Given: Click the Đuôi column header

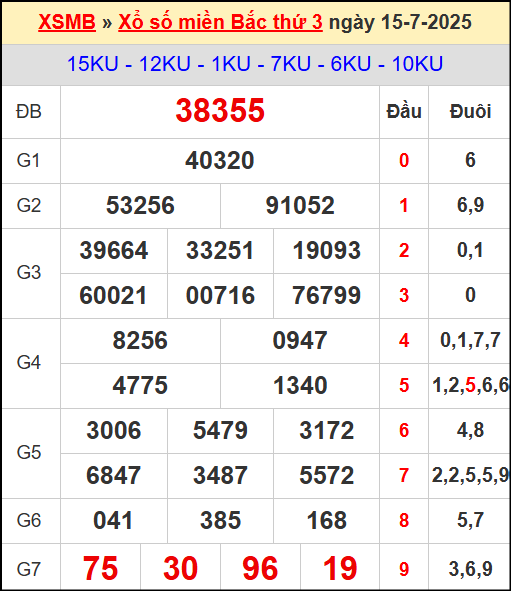Looking at the screenshot, I should pyautogui.click(x=470, y=112).
